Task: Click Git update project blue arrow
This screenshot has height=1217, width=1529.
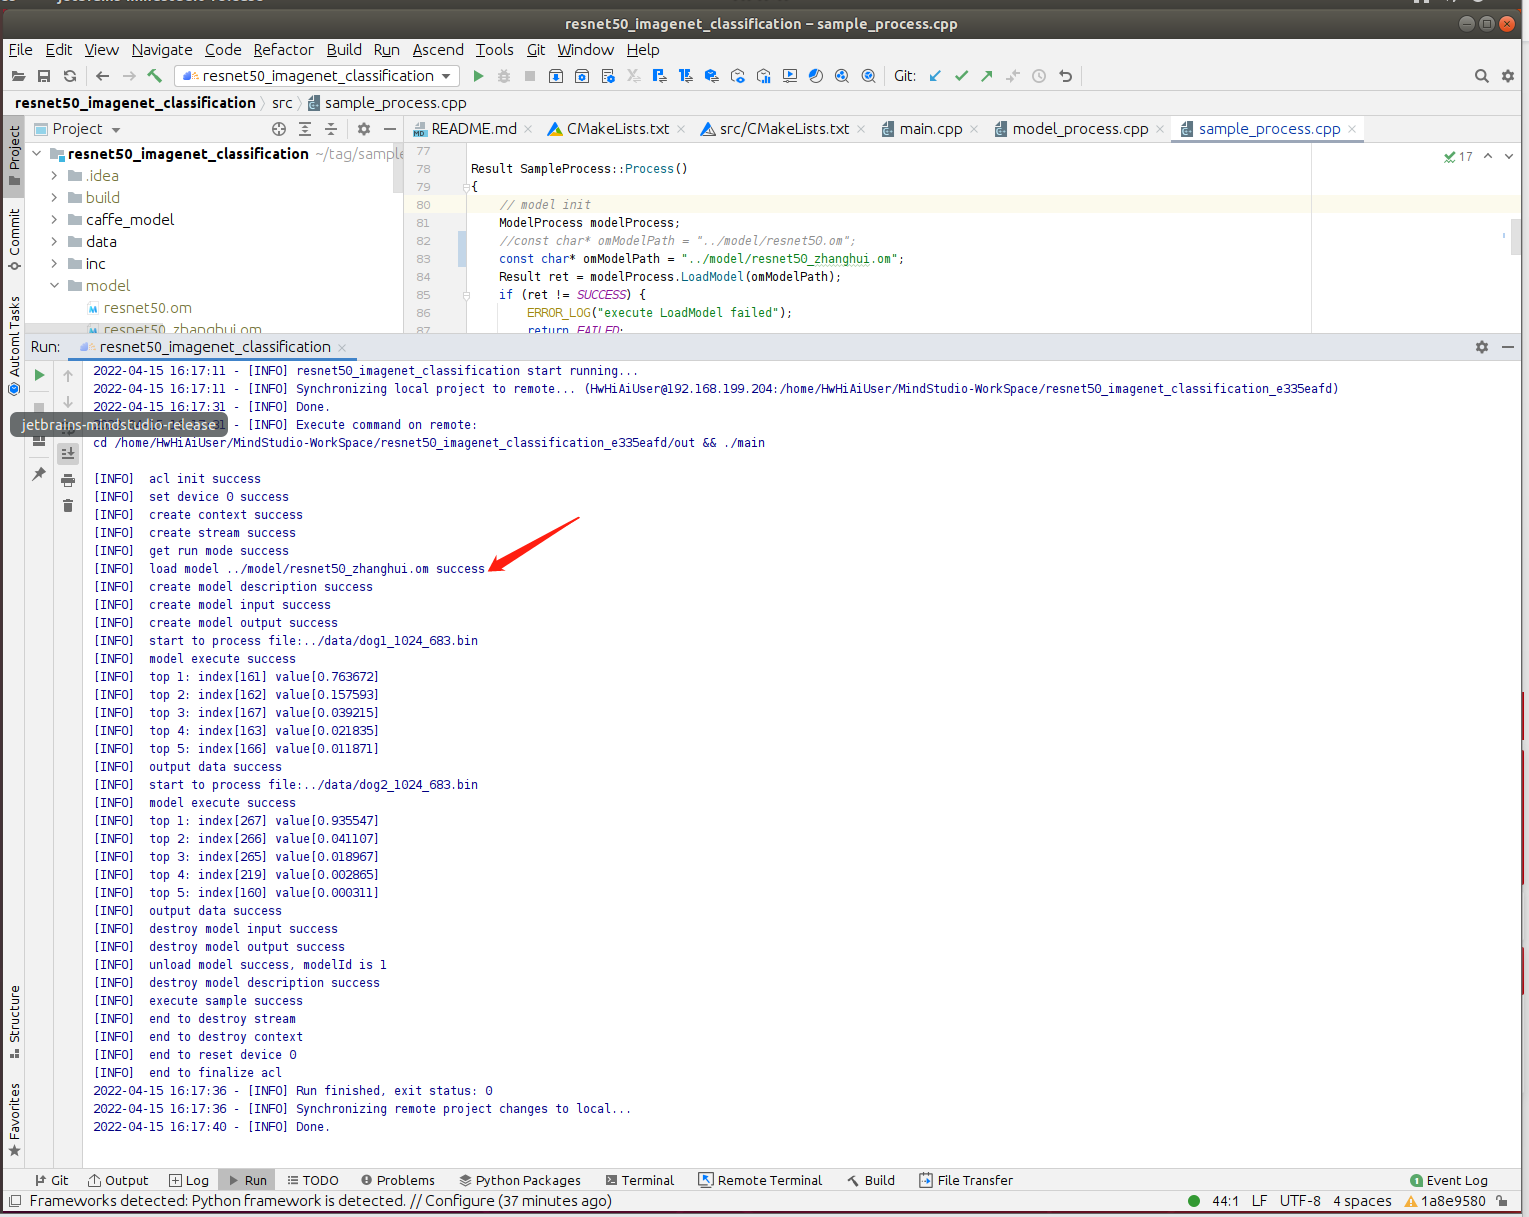Action: tap(935, 76)
